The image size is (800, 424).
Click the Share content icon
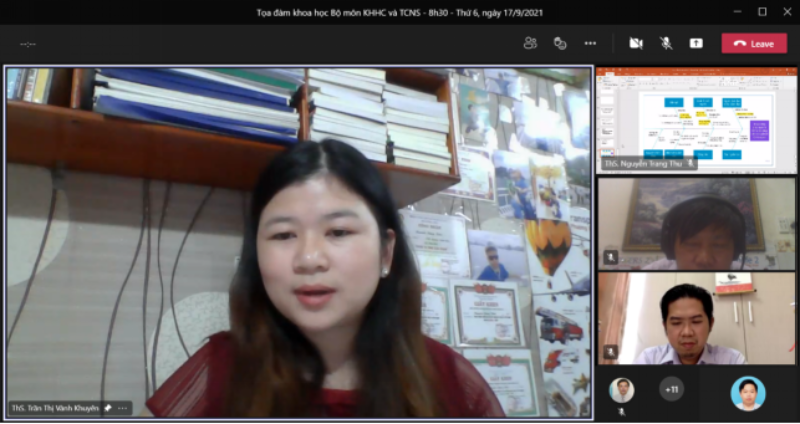point(696,43)
